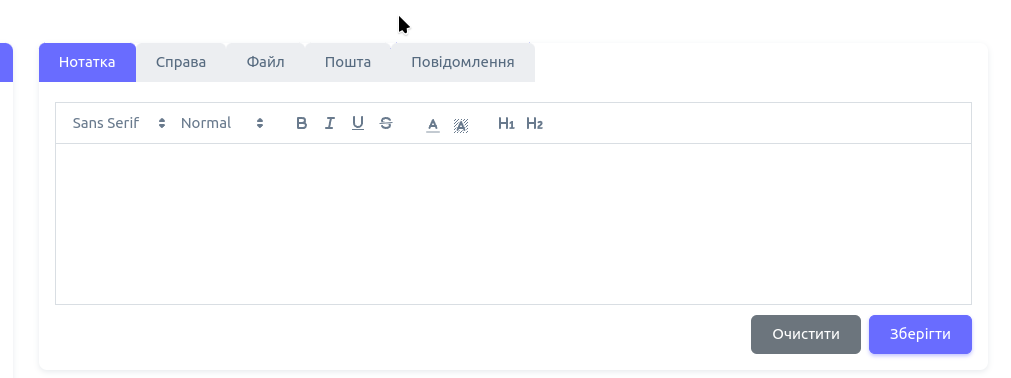Image resolution: width=1011 pixels, height=378 pixels.
Task: Focus the note text editor area
Action: point(513,224)
